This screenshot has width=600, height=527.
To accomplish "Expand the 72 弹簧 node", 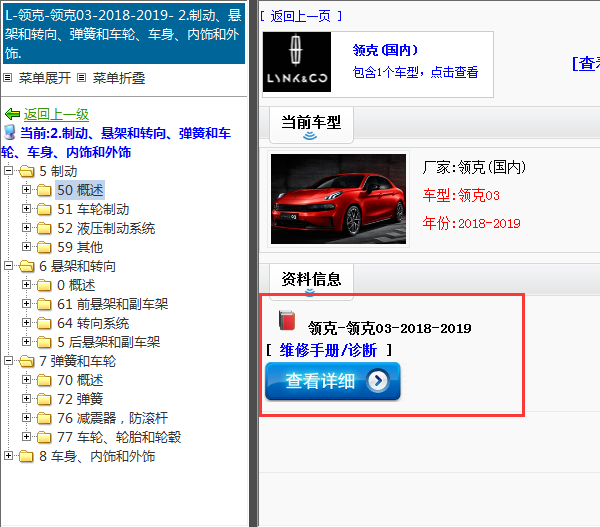I will [26, 398].
